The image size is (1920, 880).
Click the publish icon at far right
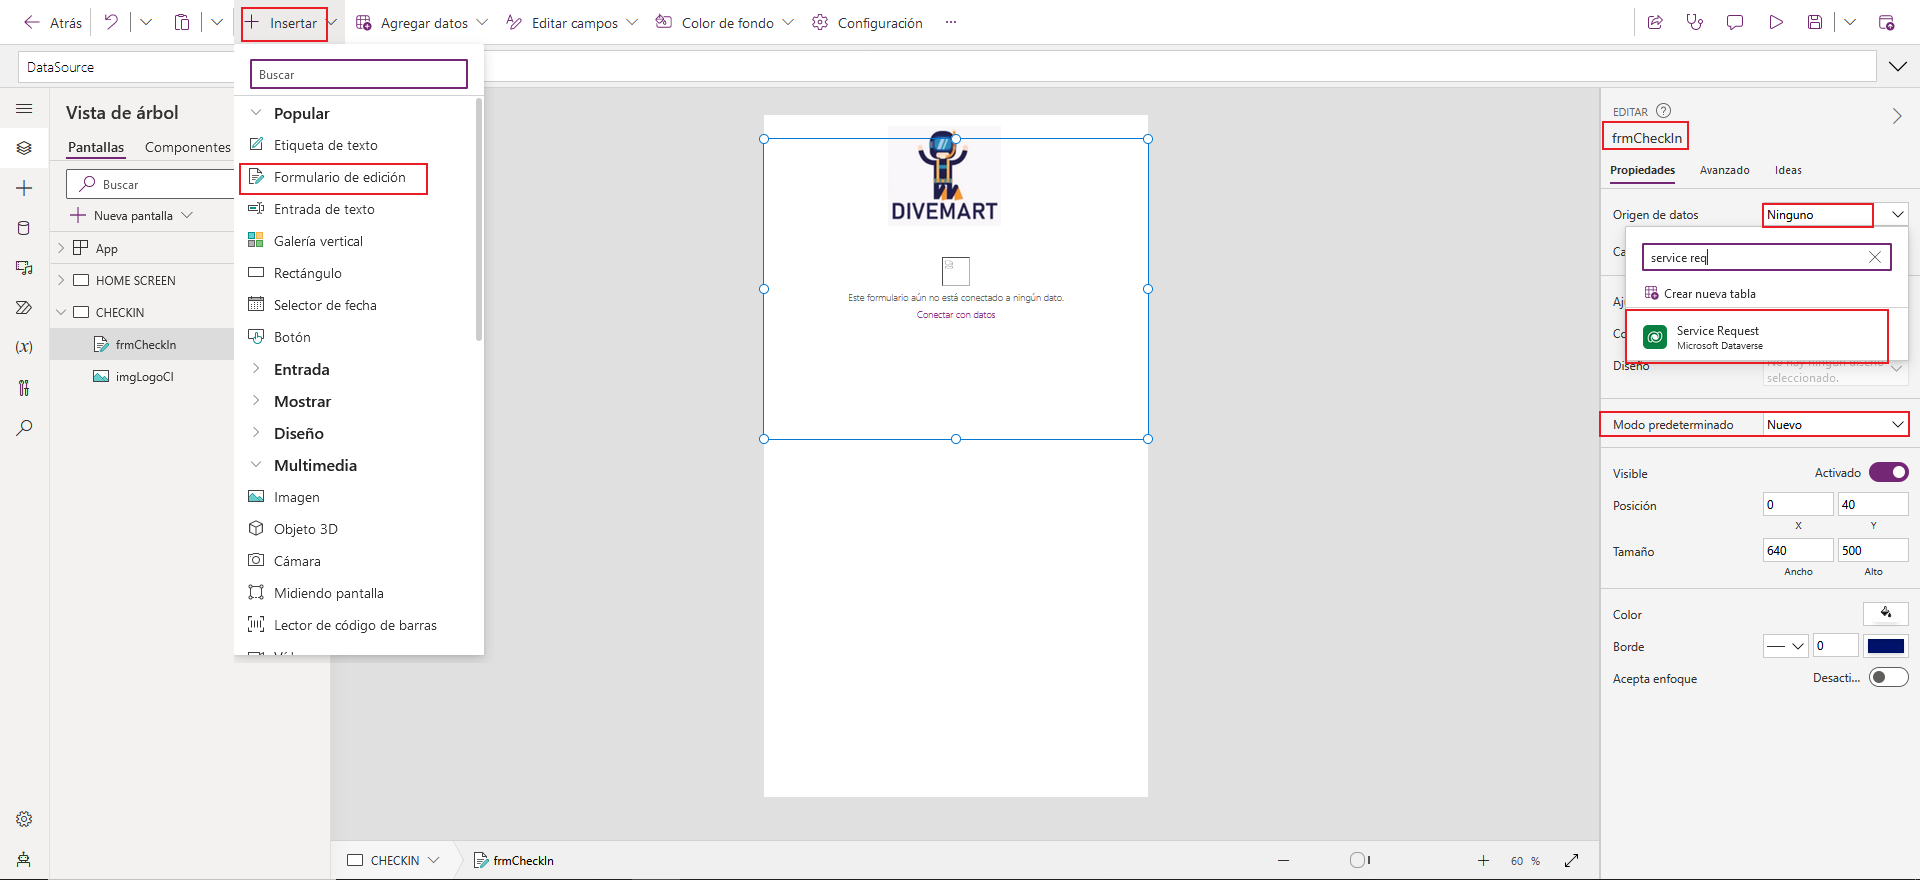(x=1886, y=22)
